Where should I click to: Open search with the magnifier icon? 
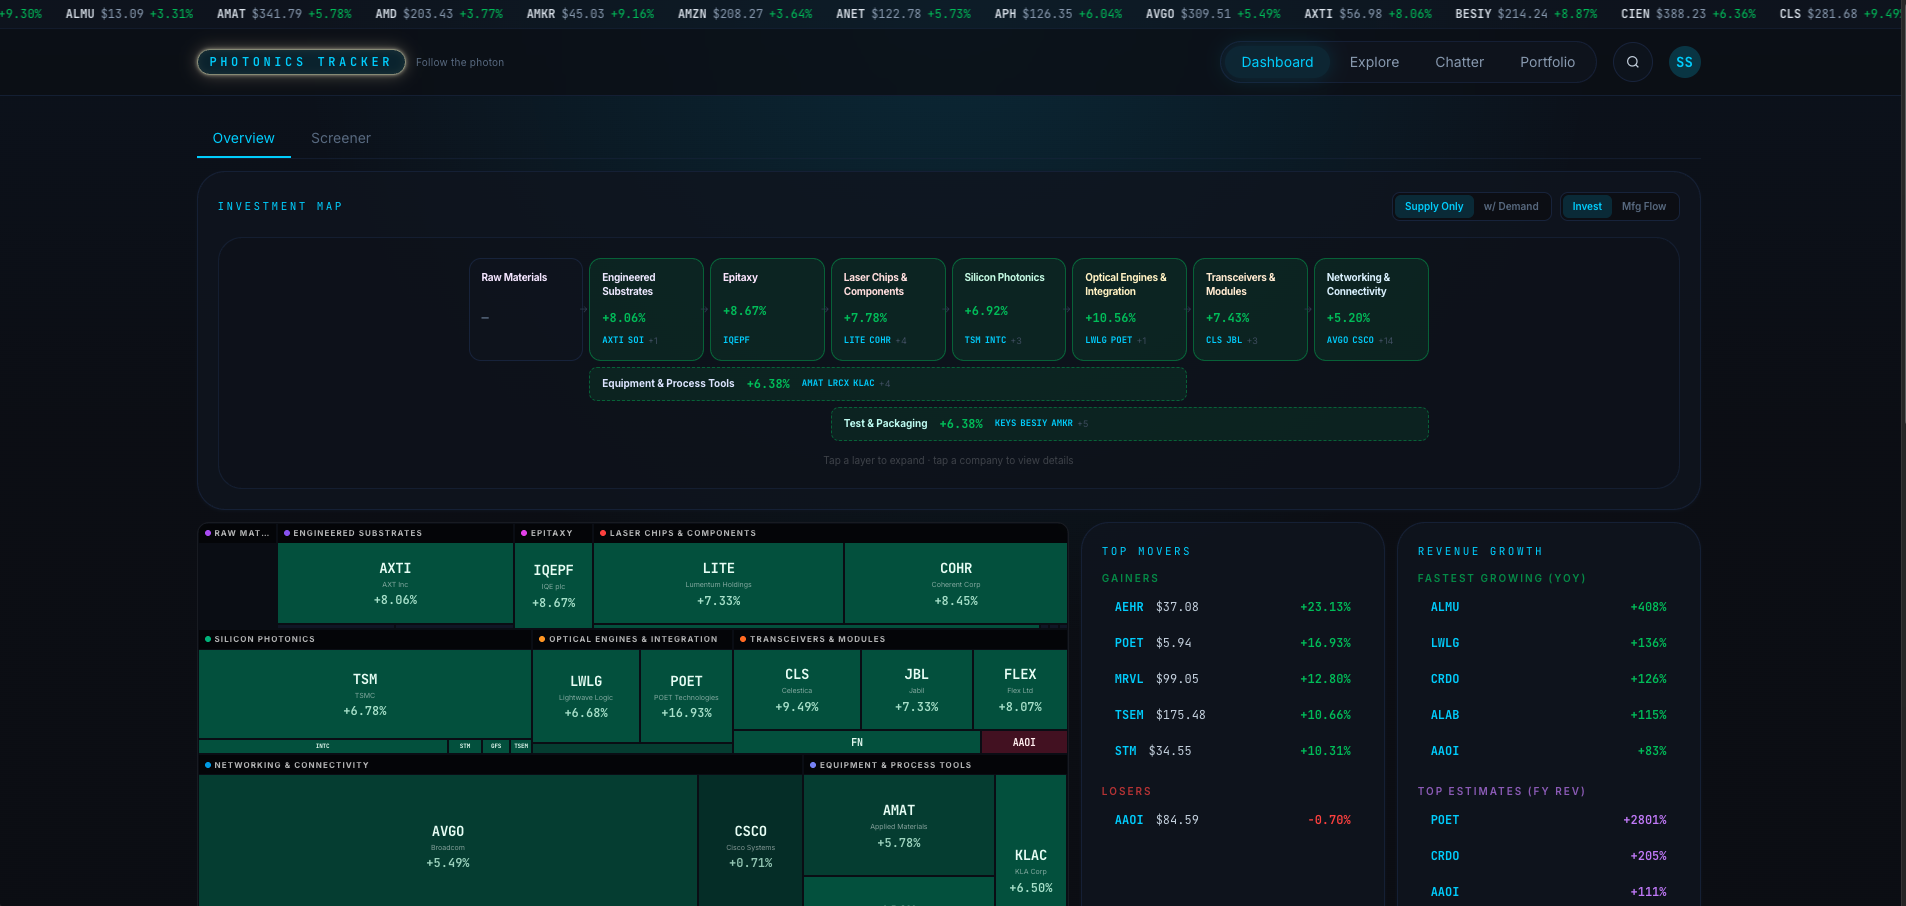[1632, 62]
